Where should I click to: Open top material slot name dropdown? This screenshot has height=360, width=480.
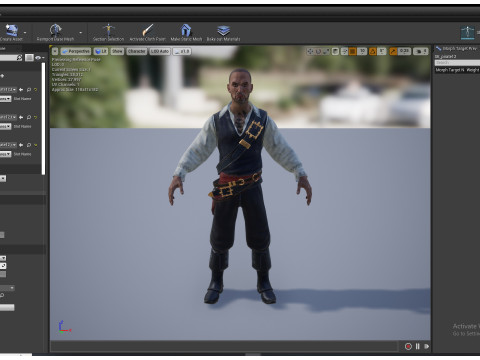[6, 99]
